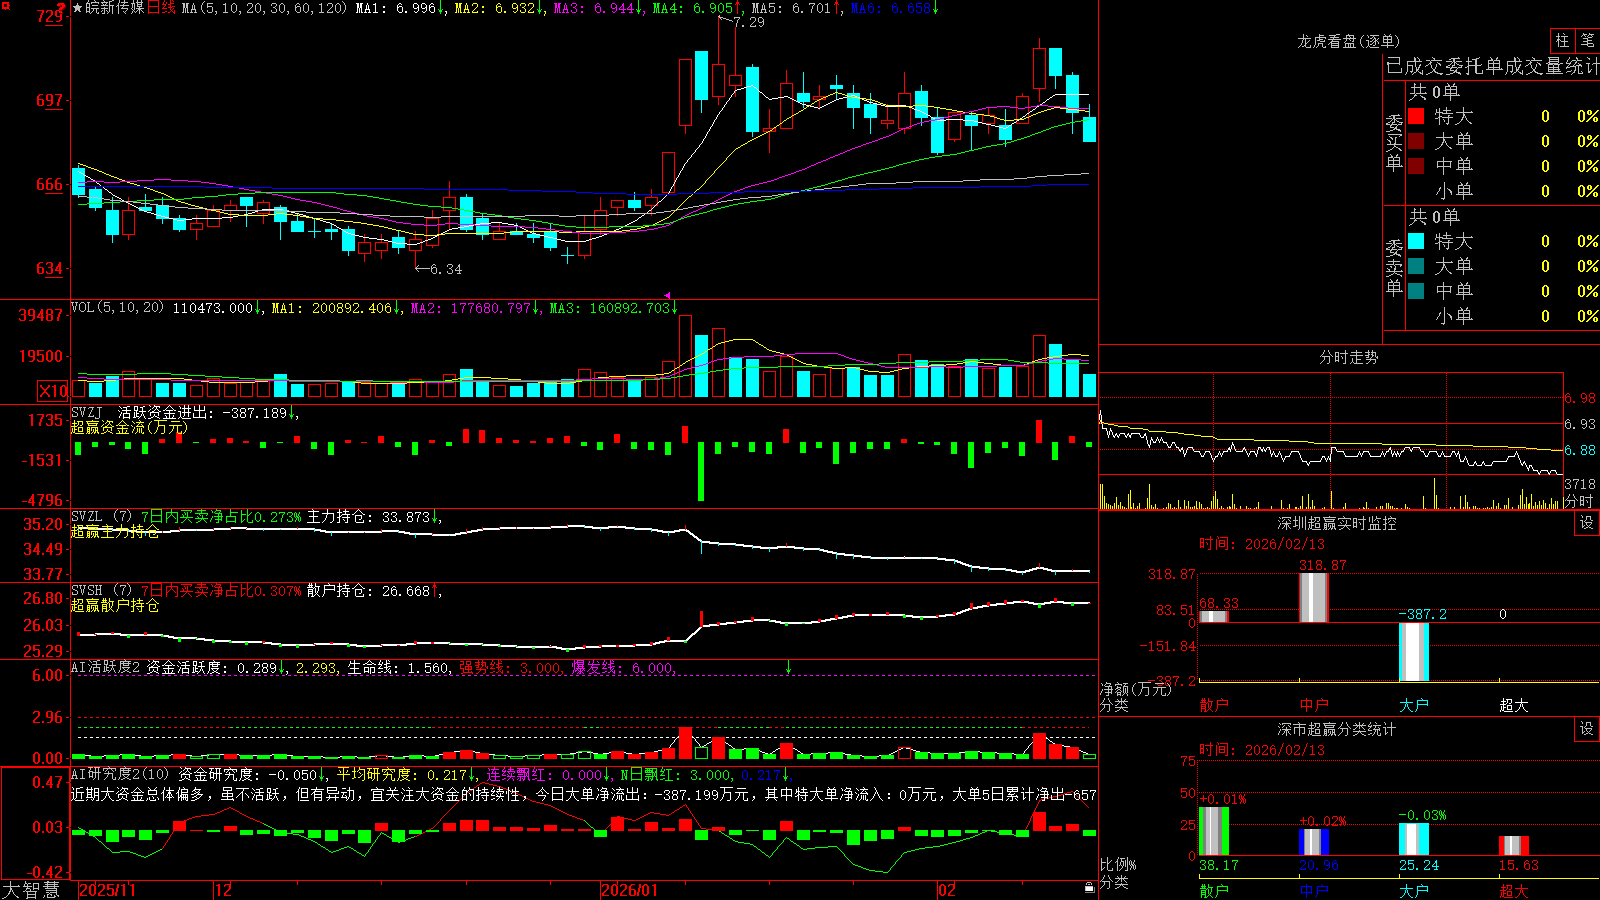This screenshot has width=1600, height=900.
Task: Click the -387.2 大户 net amount bar
Action: point(1413,651)
